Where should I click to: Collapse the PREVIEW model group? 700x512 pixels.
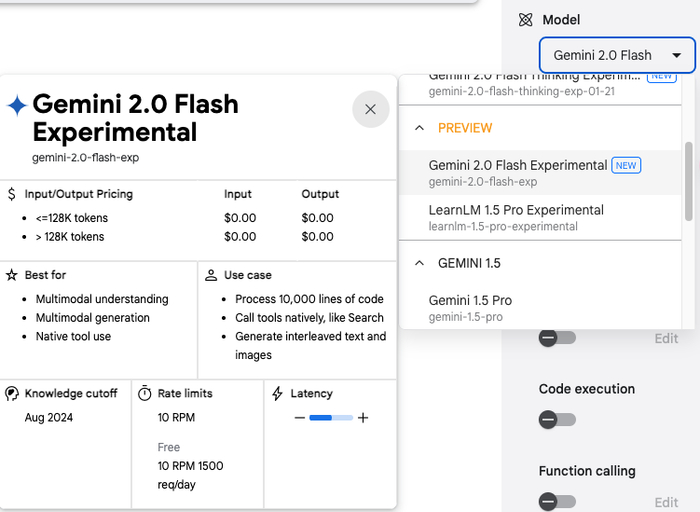(420, 128)
